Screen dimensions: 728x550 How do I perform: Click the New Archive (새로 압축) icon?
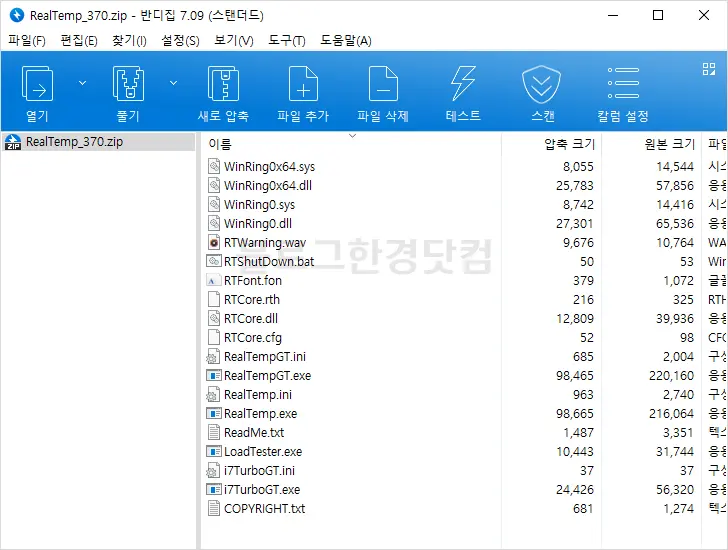pos(223,84)
